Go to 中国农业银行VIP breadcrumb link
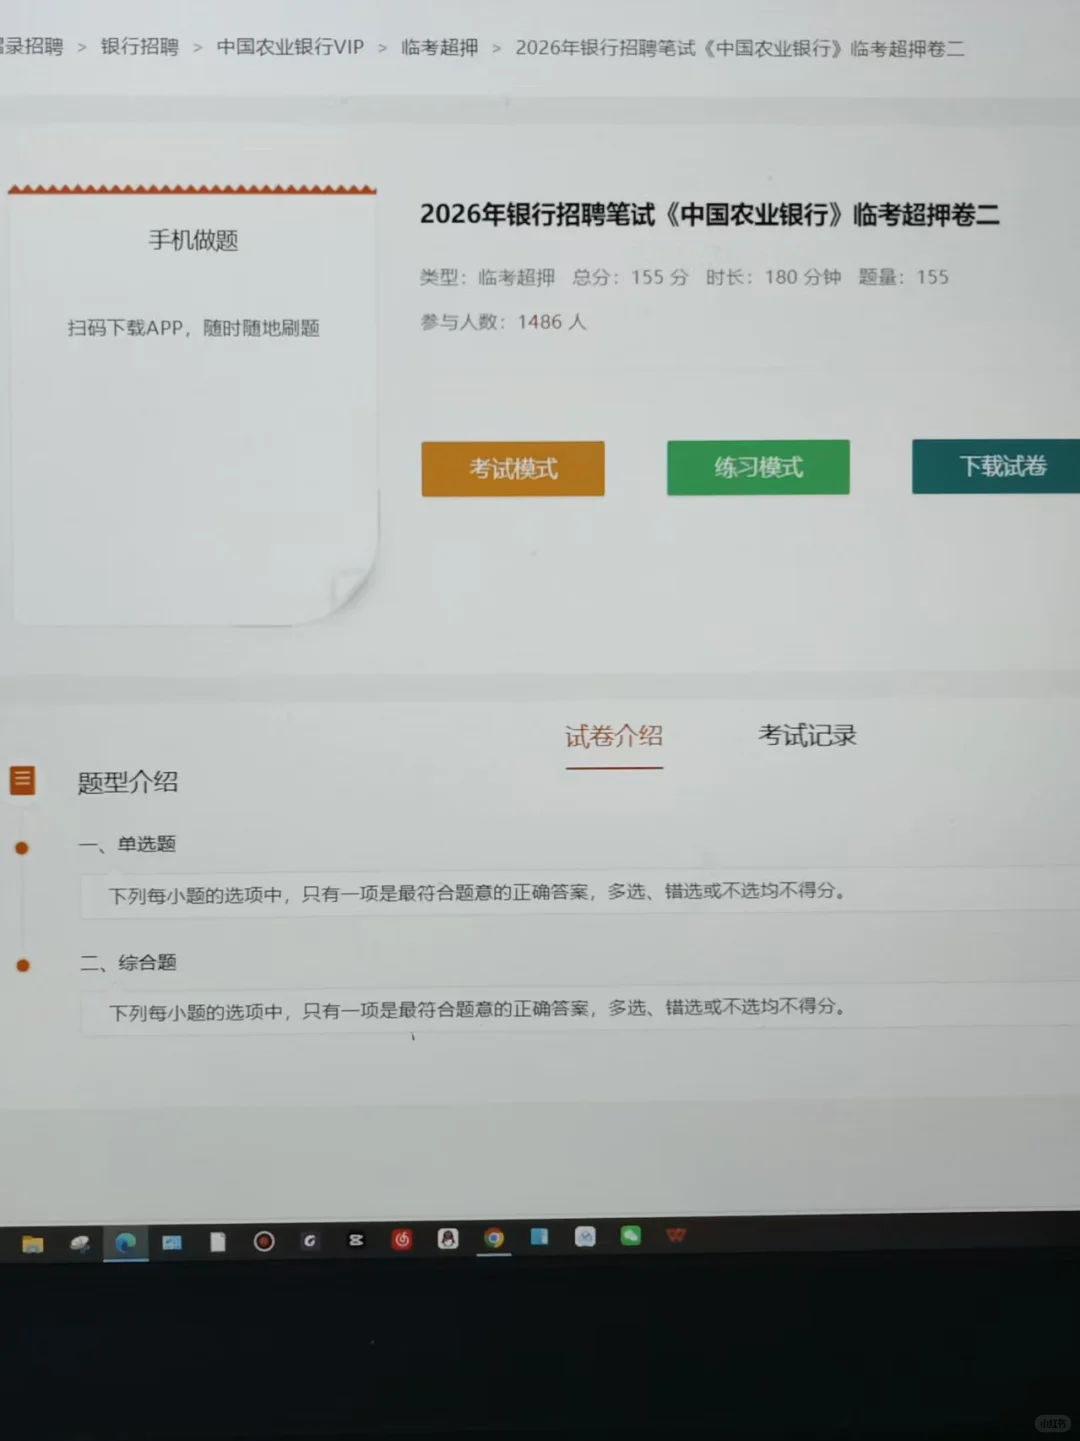This screenshot has height=1441, width=1080. 290,47
